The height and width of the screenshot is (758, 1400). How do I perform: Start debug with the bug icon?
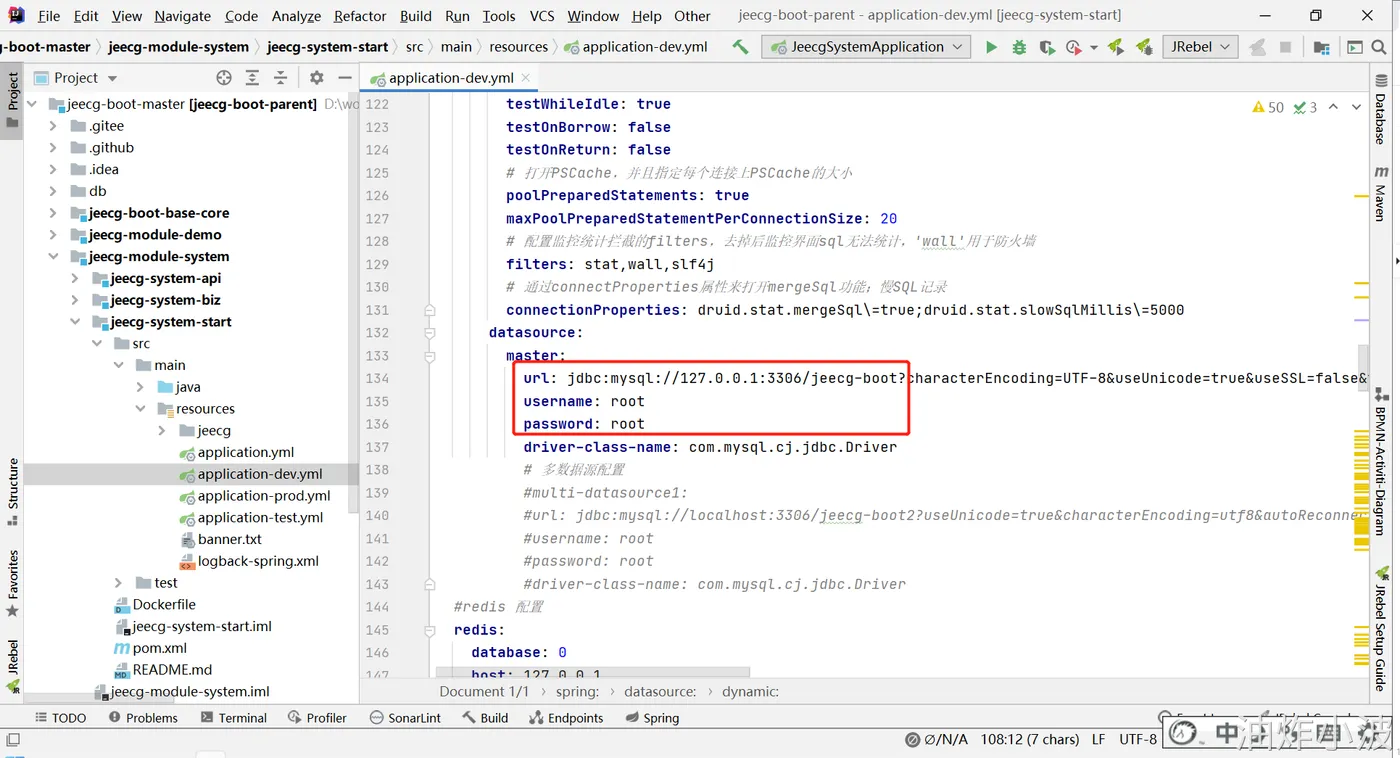tap(1019, 47)
